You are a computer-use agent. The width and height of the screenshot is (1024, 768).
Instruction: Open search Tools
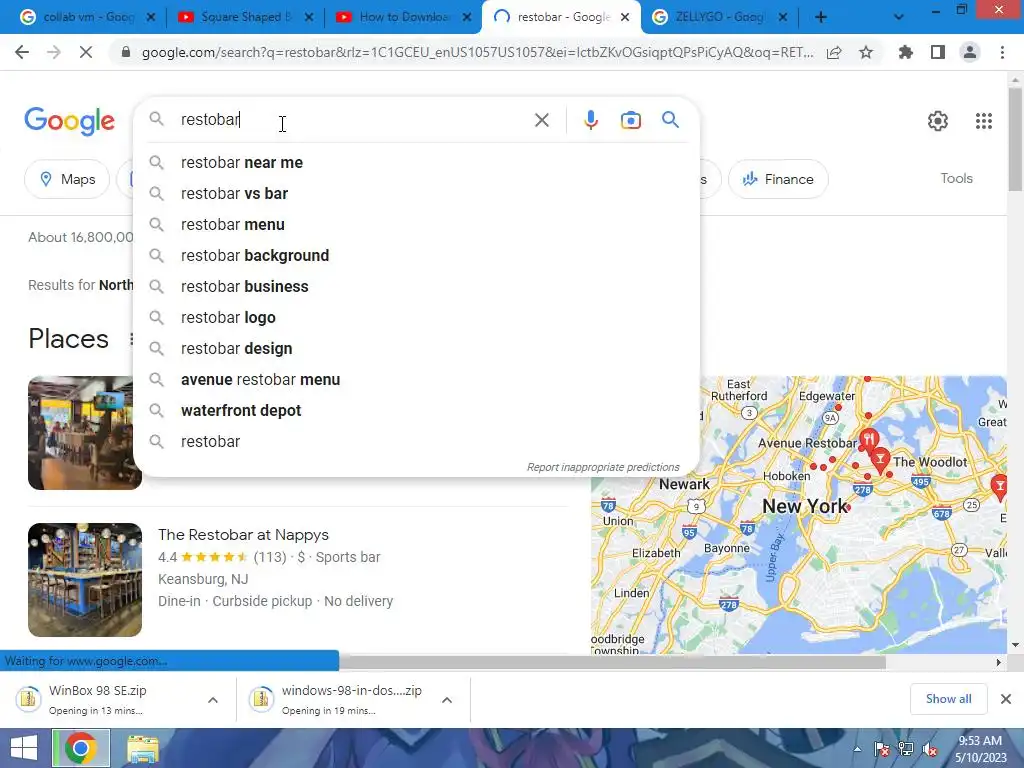click(x=956, y=178)
